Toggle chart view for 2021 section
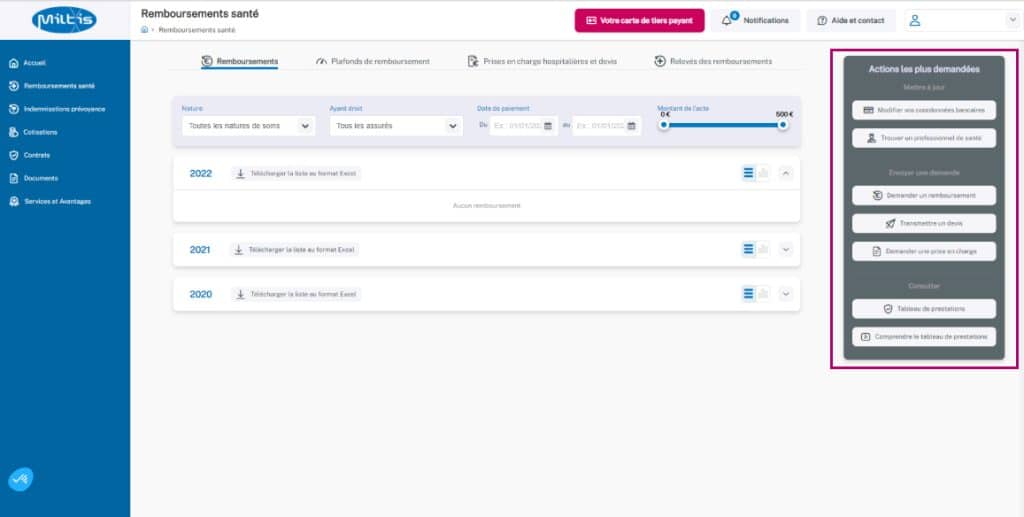The width and height of the screenshot is (1024, 517). (x=763, y=249)
